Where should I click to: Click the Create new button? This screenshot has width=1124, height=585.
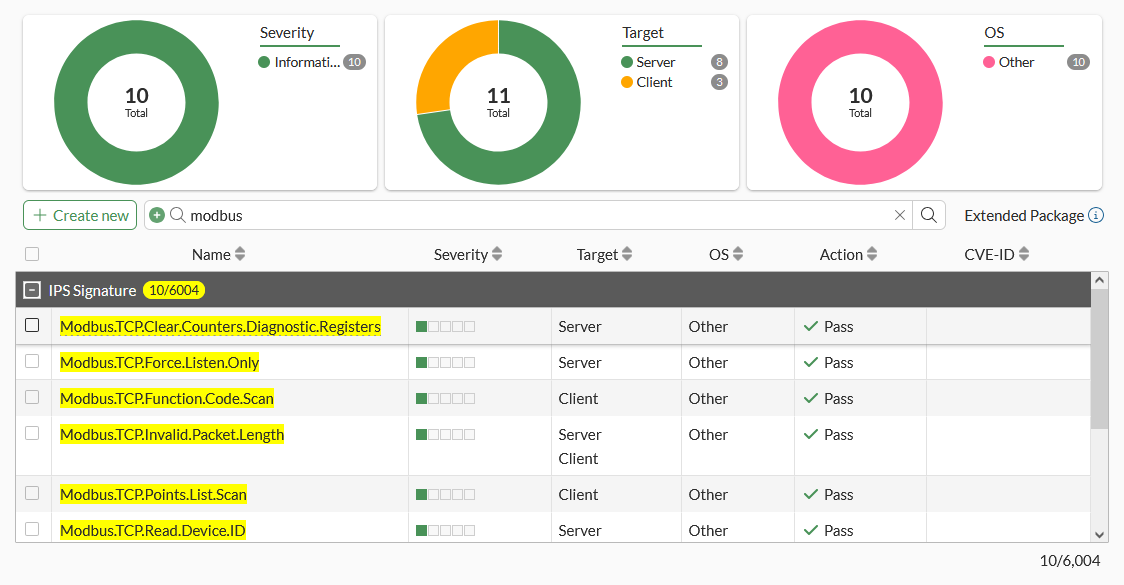tap(80, 215)
